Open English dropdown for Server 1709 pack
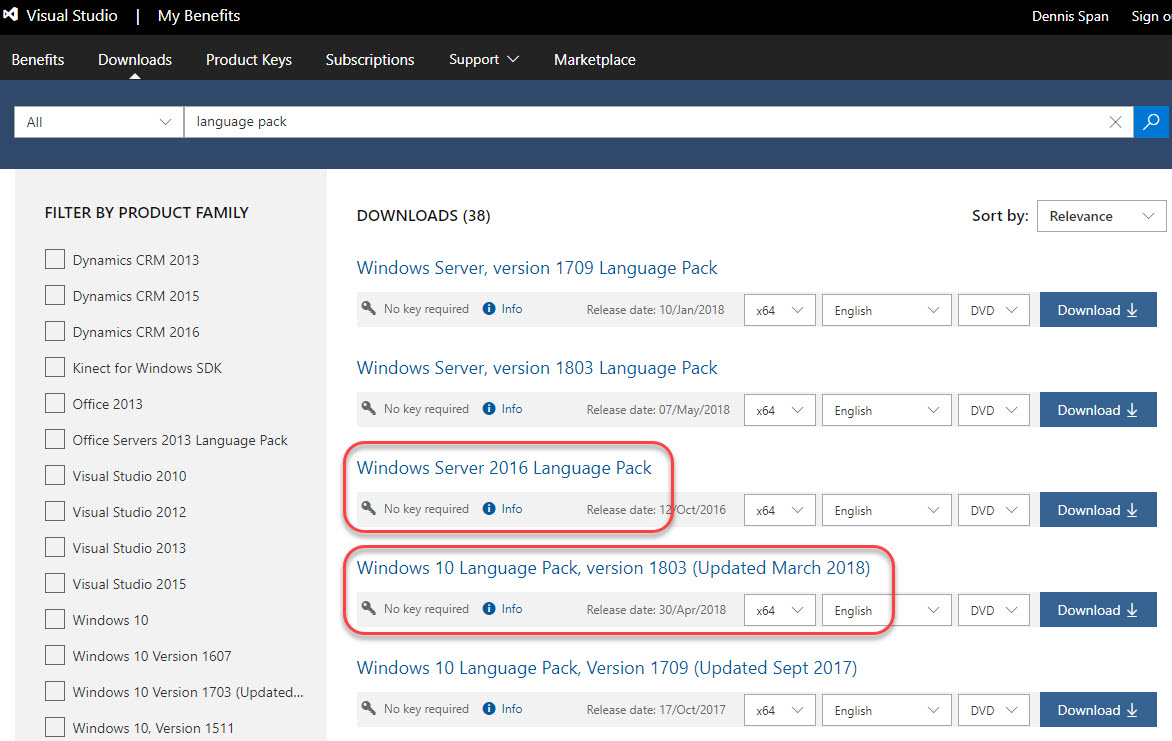 click(x=886, y=310)
